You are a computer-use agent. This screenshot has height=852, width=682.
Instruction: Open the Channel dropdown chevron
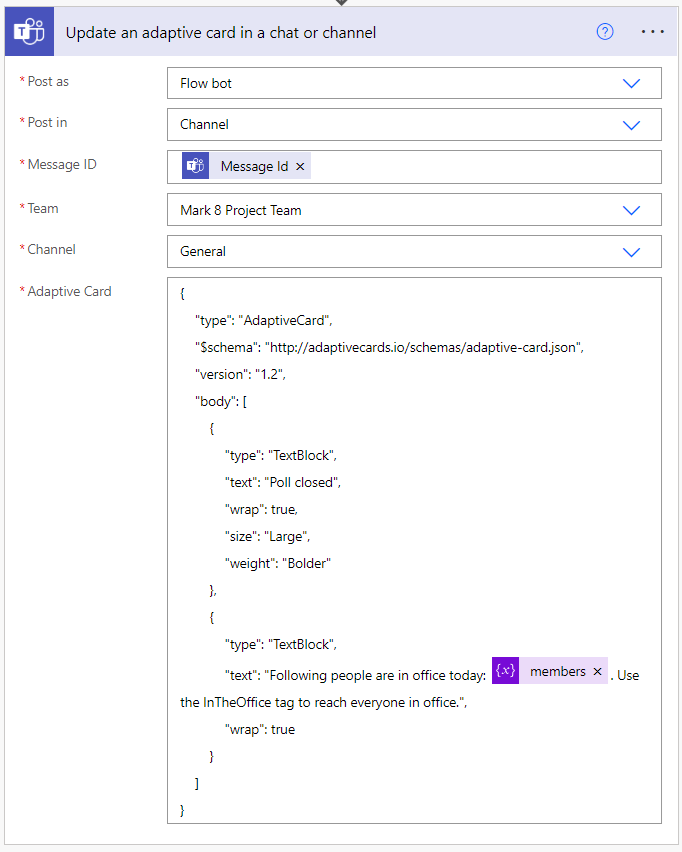pos(631,252)
